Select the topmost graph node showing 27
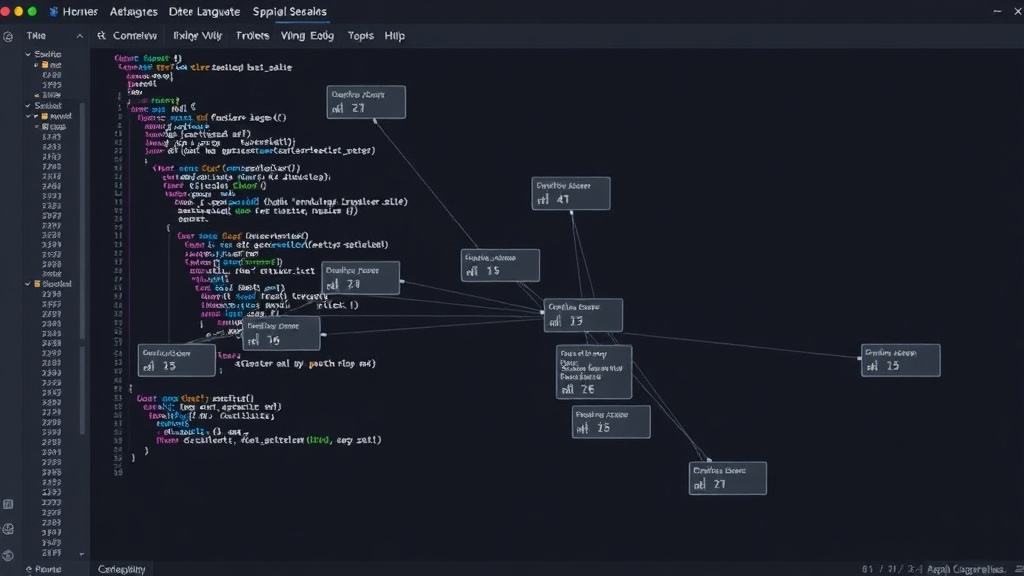 tap(366, 102)
